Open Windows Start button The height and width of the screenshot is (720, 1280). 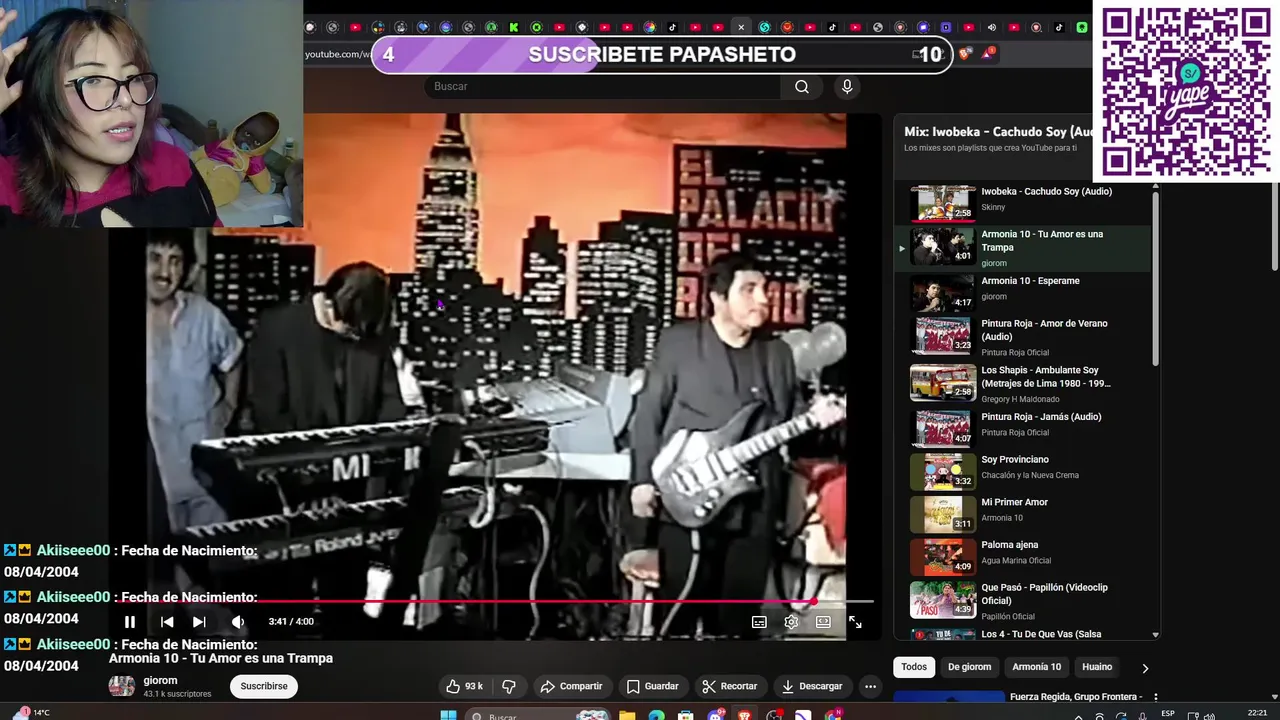[449, 715]
